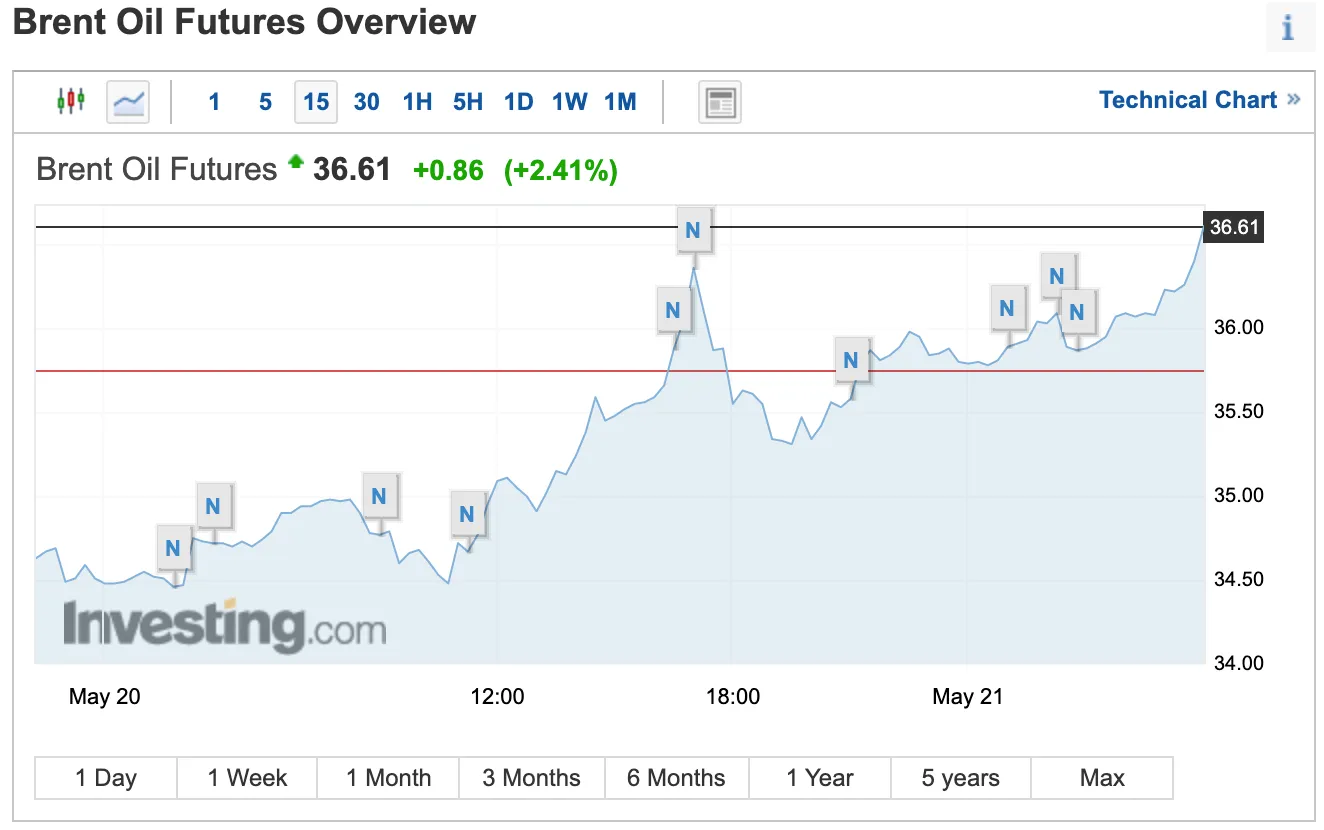Open the 1 Day range tab

pyautogui.click(x=106, y=778)
